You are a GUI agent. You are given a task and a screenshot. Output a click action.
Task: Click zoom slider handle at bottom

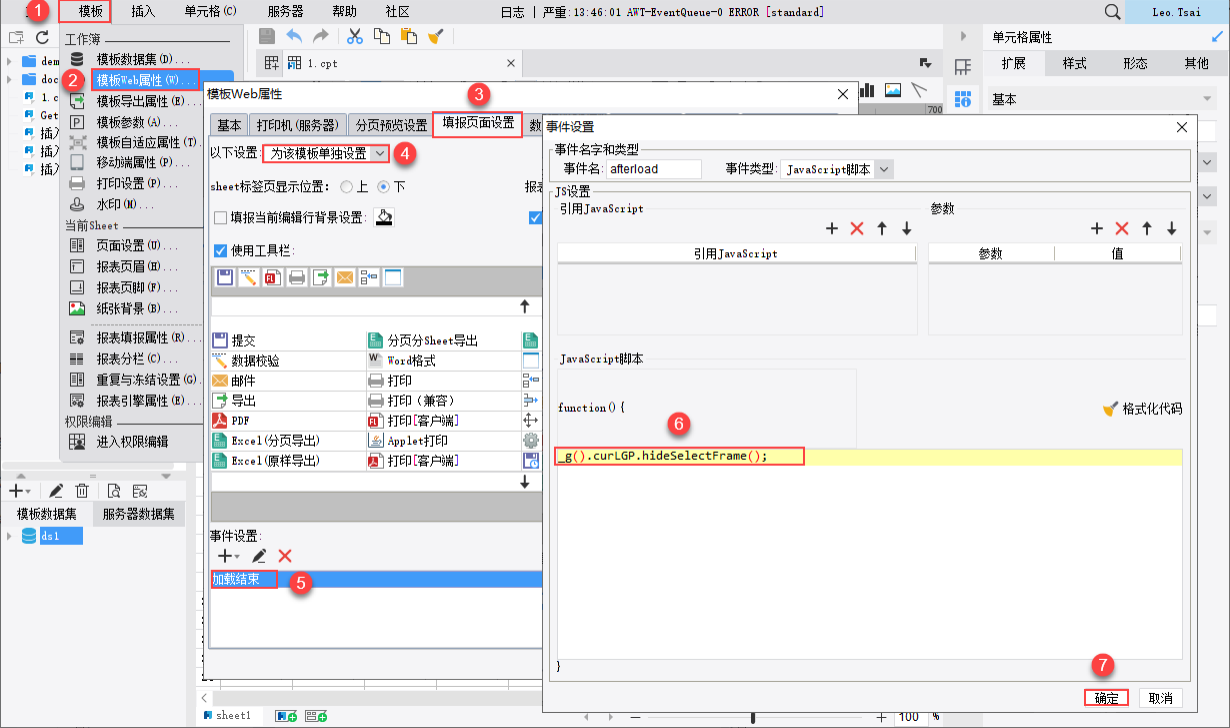753,717
